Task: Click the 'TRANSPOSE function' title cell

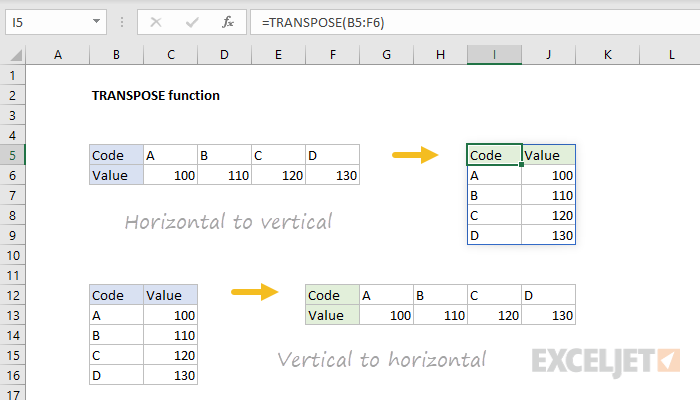Action: click(x=156, y=96)
